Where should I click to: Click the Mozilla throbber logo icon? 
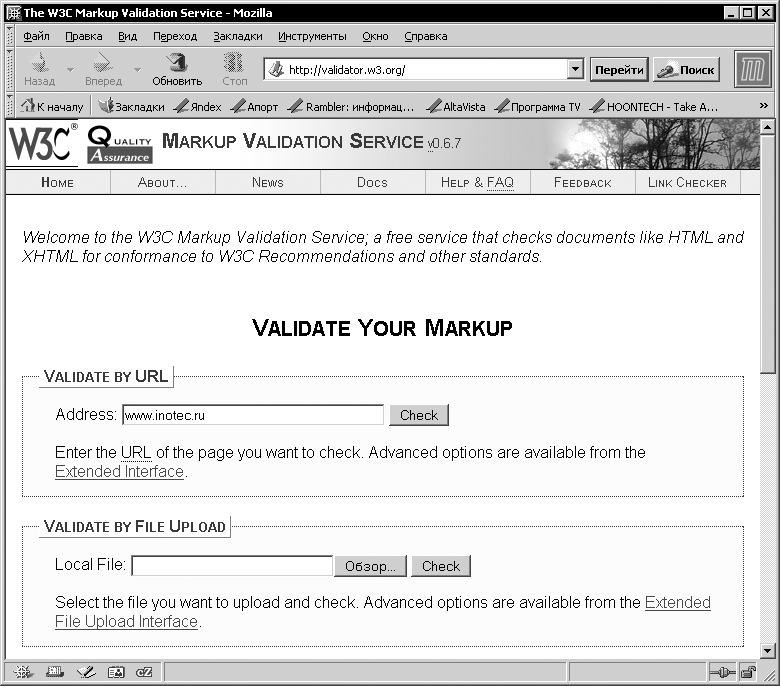pyautogui.click(x=753, y=70)
